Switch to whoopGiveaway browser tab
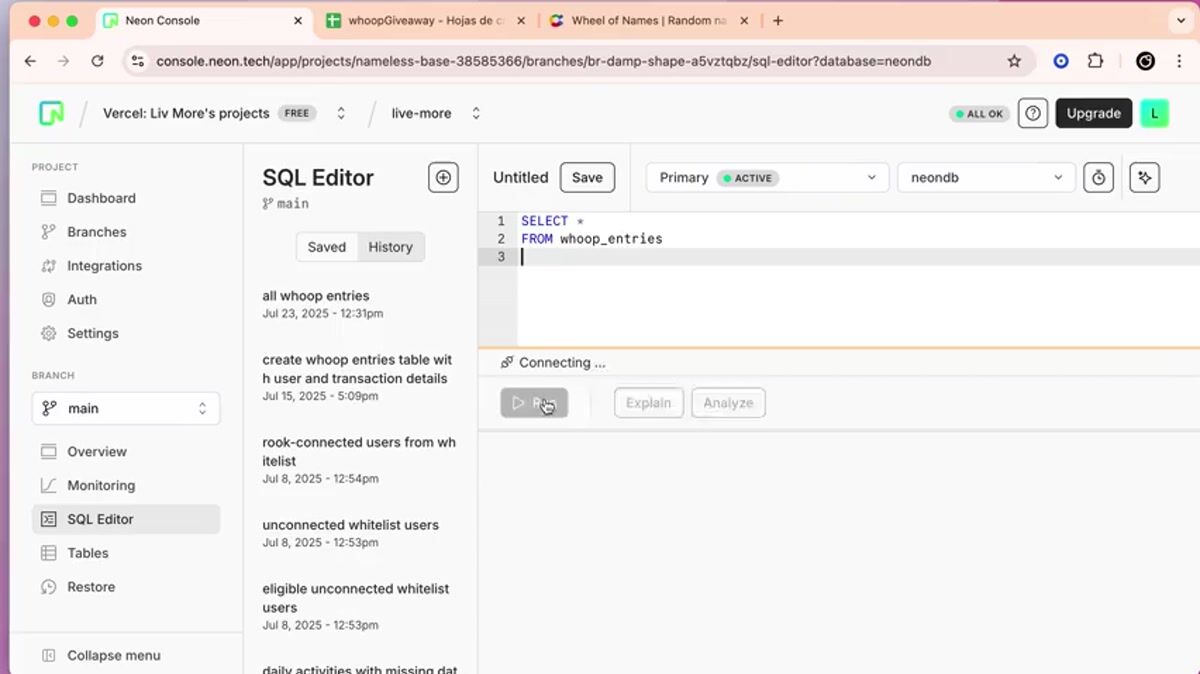Image resolution: width=1200 pixels, height=674 pixels. pos(427,20)
